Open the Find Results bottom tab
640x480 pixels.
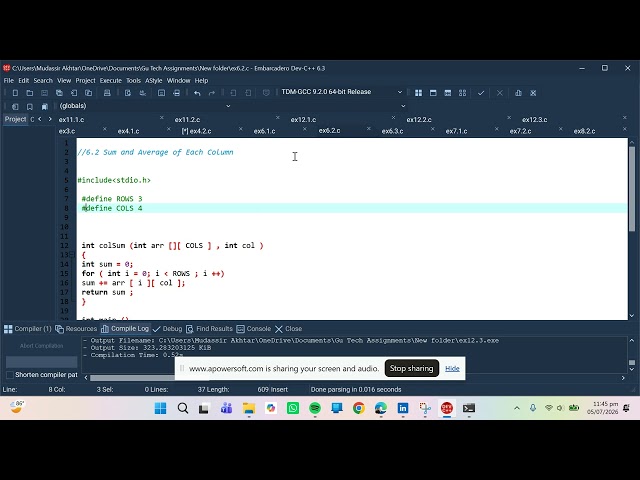[209, 329]
